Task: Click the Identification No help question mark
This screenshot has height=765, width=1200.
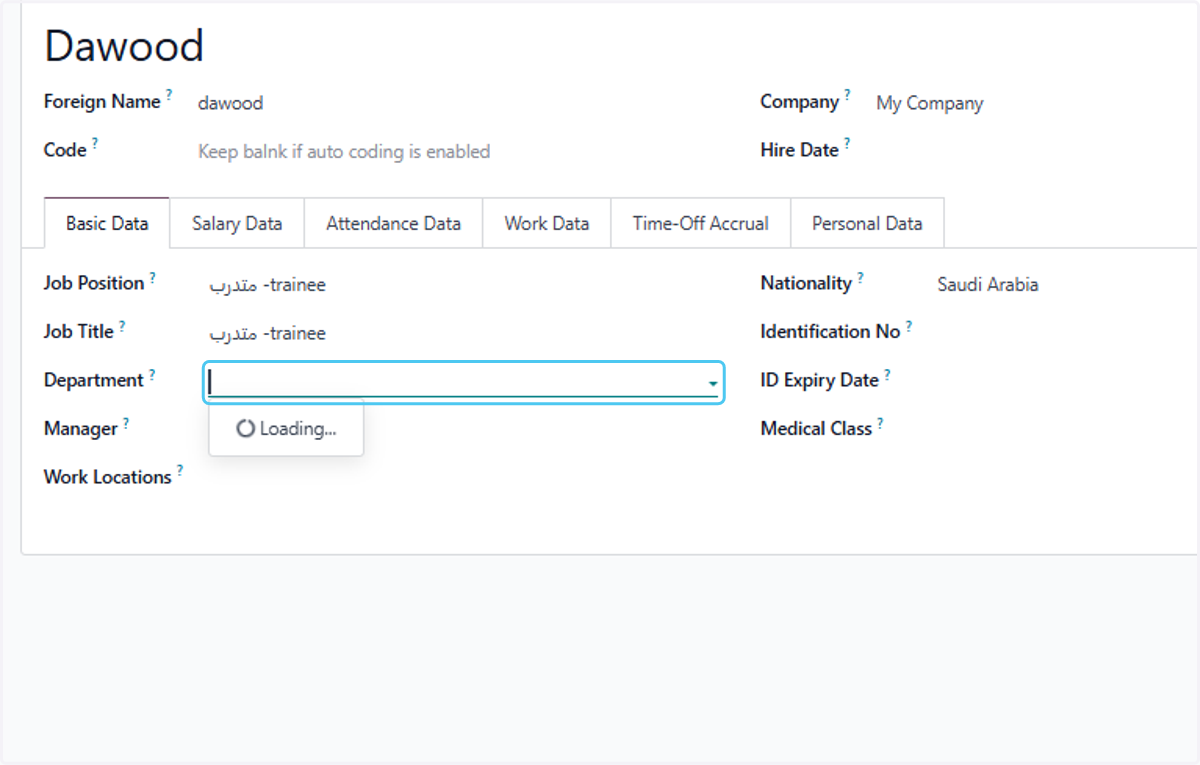Action: (909, 325)
